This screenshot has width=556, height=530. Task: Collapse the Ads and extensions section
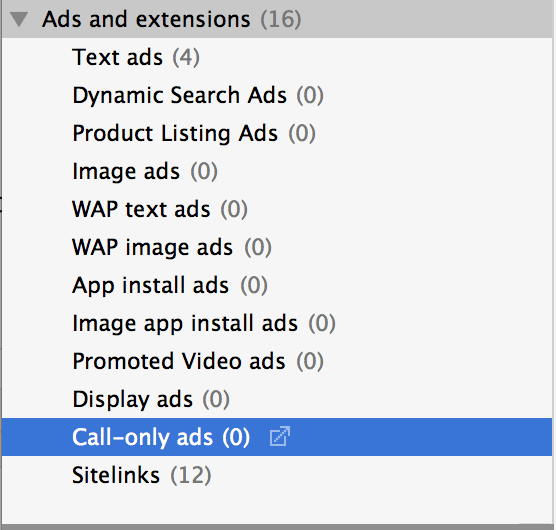point(19,19)
